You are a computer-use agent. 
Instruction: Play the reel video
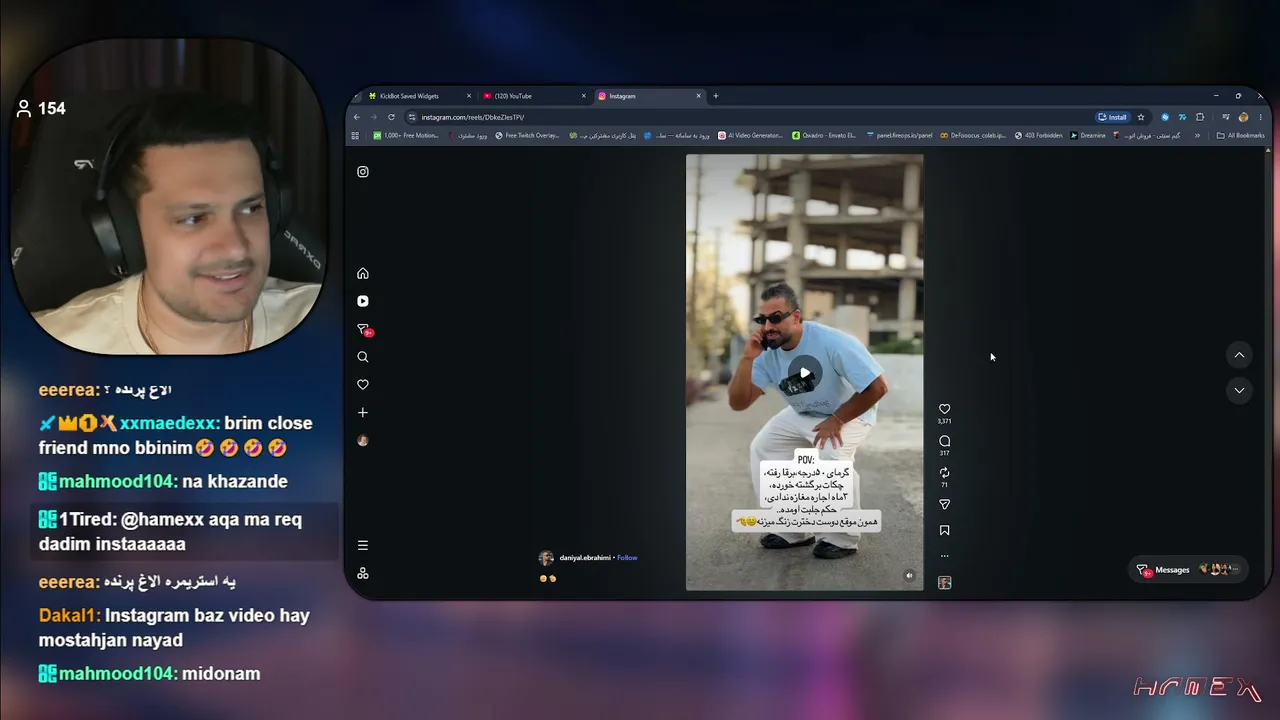click(x=805, y=373)
